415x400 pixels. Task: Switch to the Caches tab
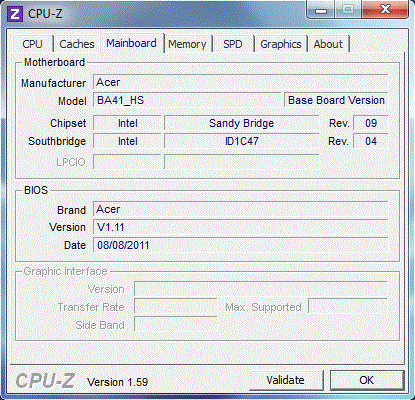click(x=77, y=44)
